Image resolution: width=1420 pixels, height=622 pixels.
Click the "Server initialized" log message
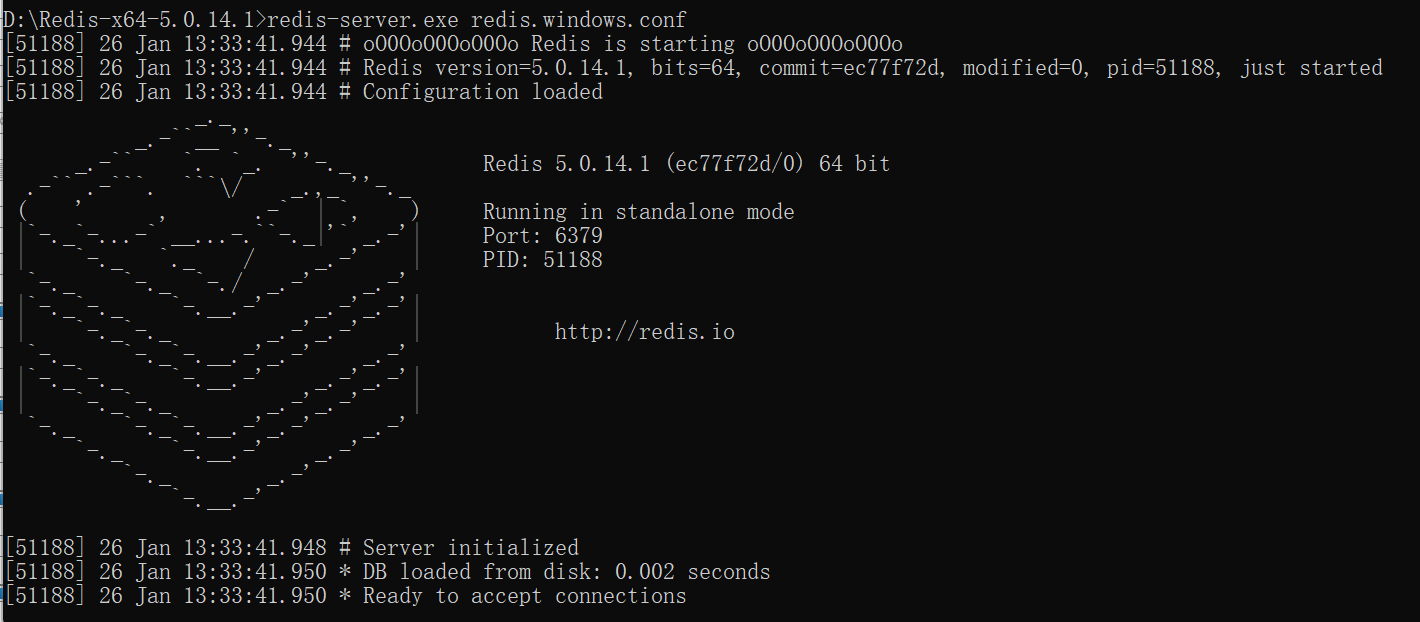[470, 548]
